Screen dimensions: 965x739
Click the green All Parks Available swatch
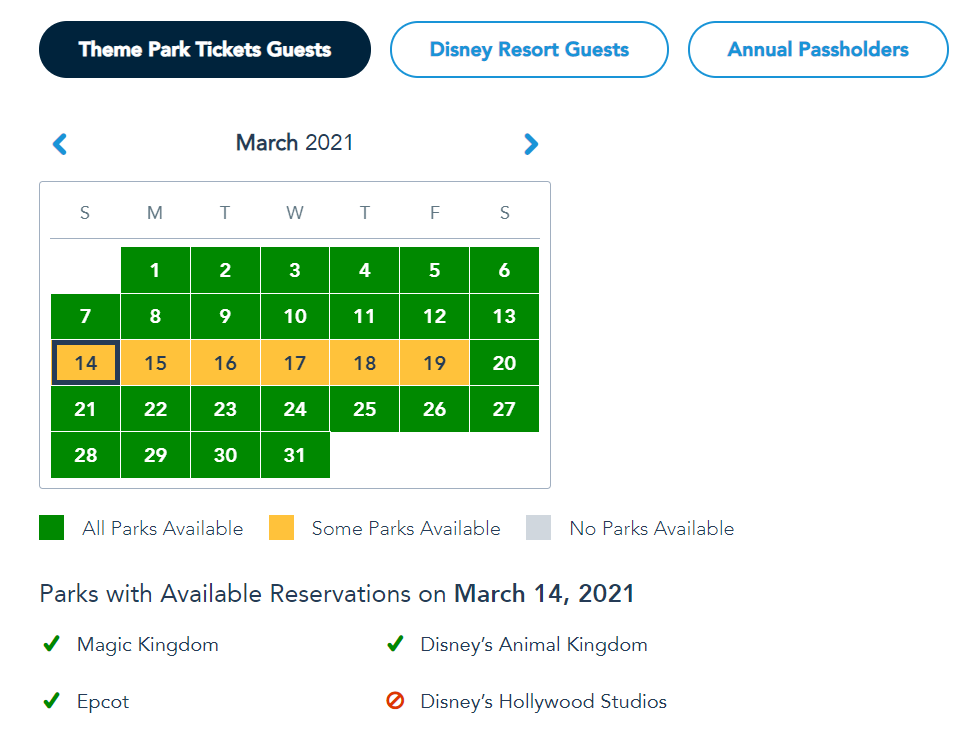point(52,528)
